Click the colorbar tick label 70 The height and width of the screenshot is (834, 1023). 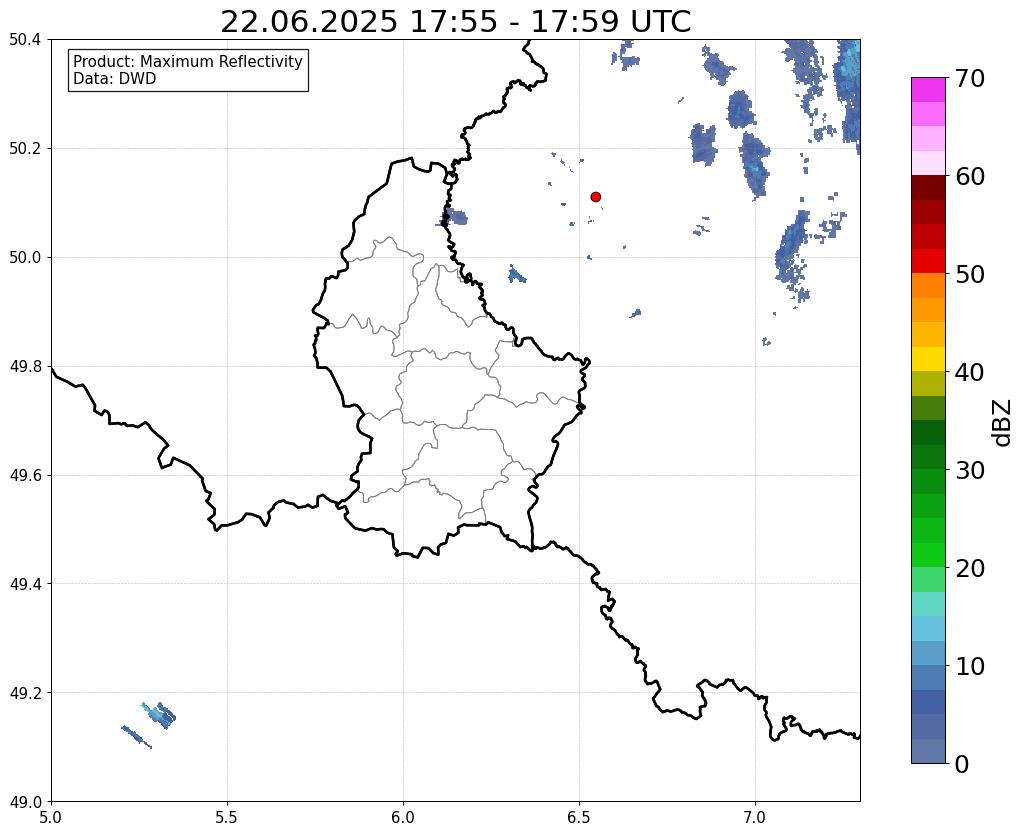click(x=970, y=78)
